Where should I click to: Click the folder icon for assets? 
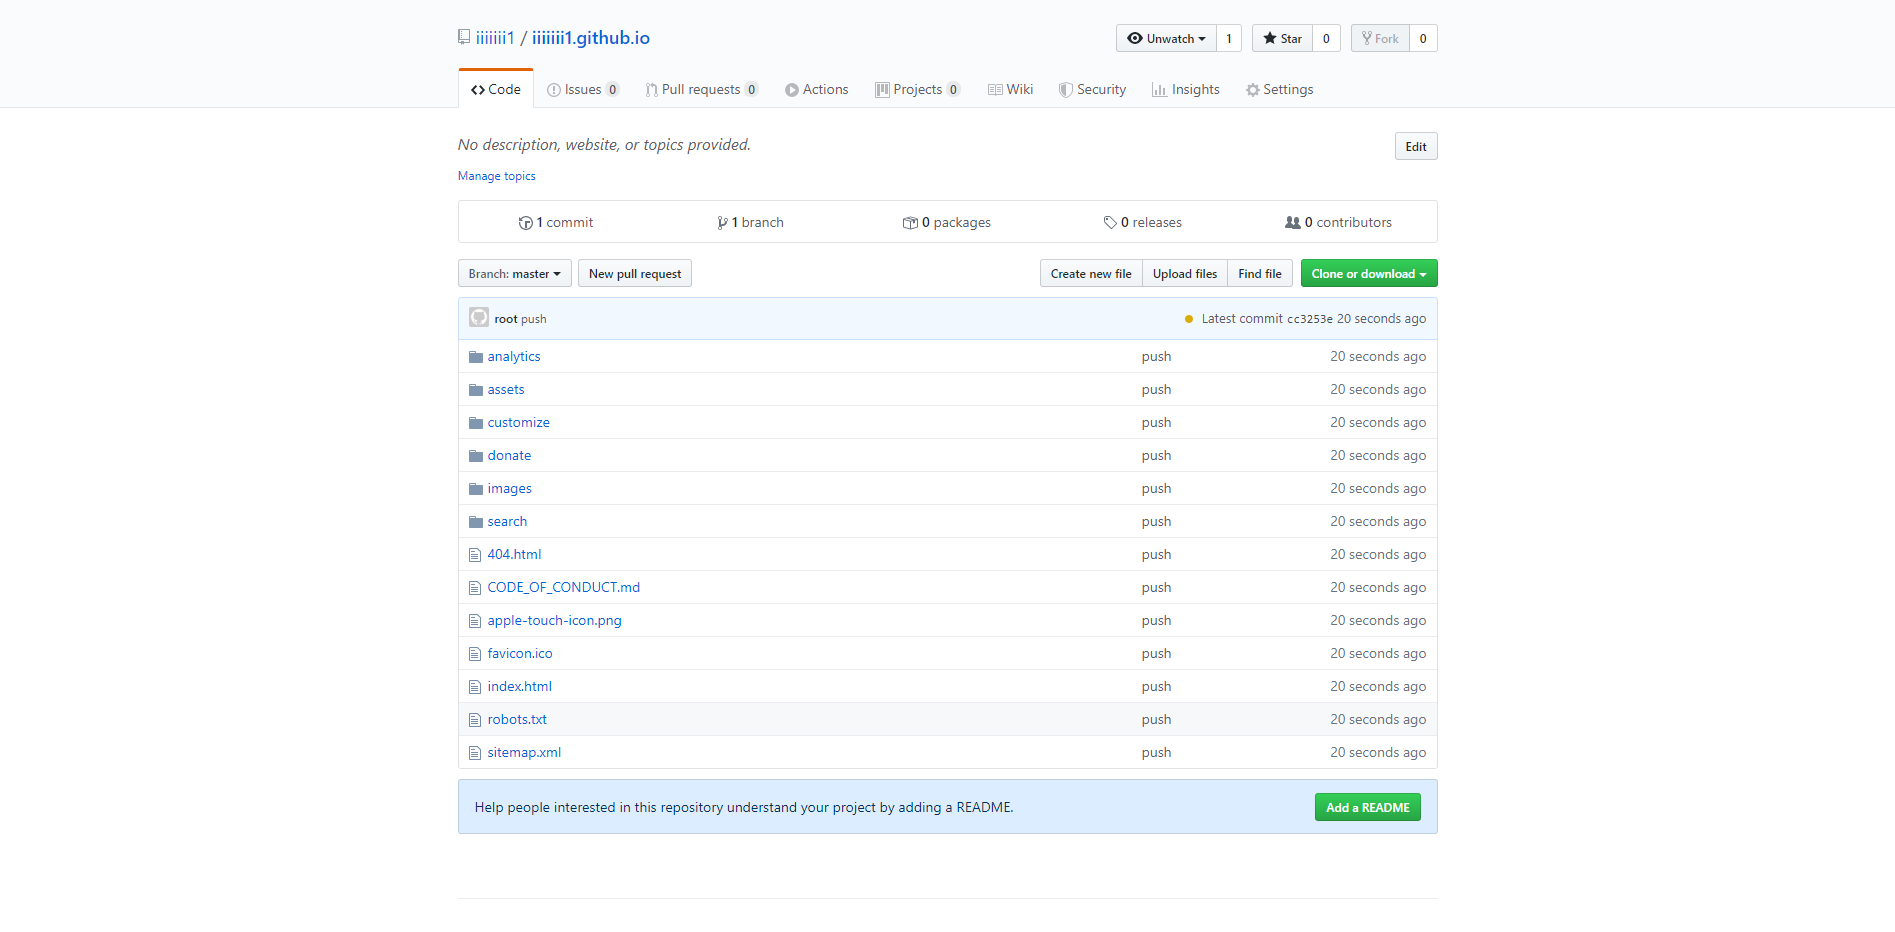click(476, 390)
